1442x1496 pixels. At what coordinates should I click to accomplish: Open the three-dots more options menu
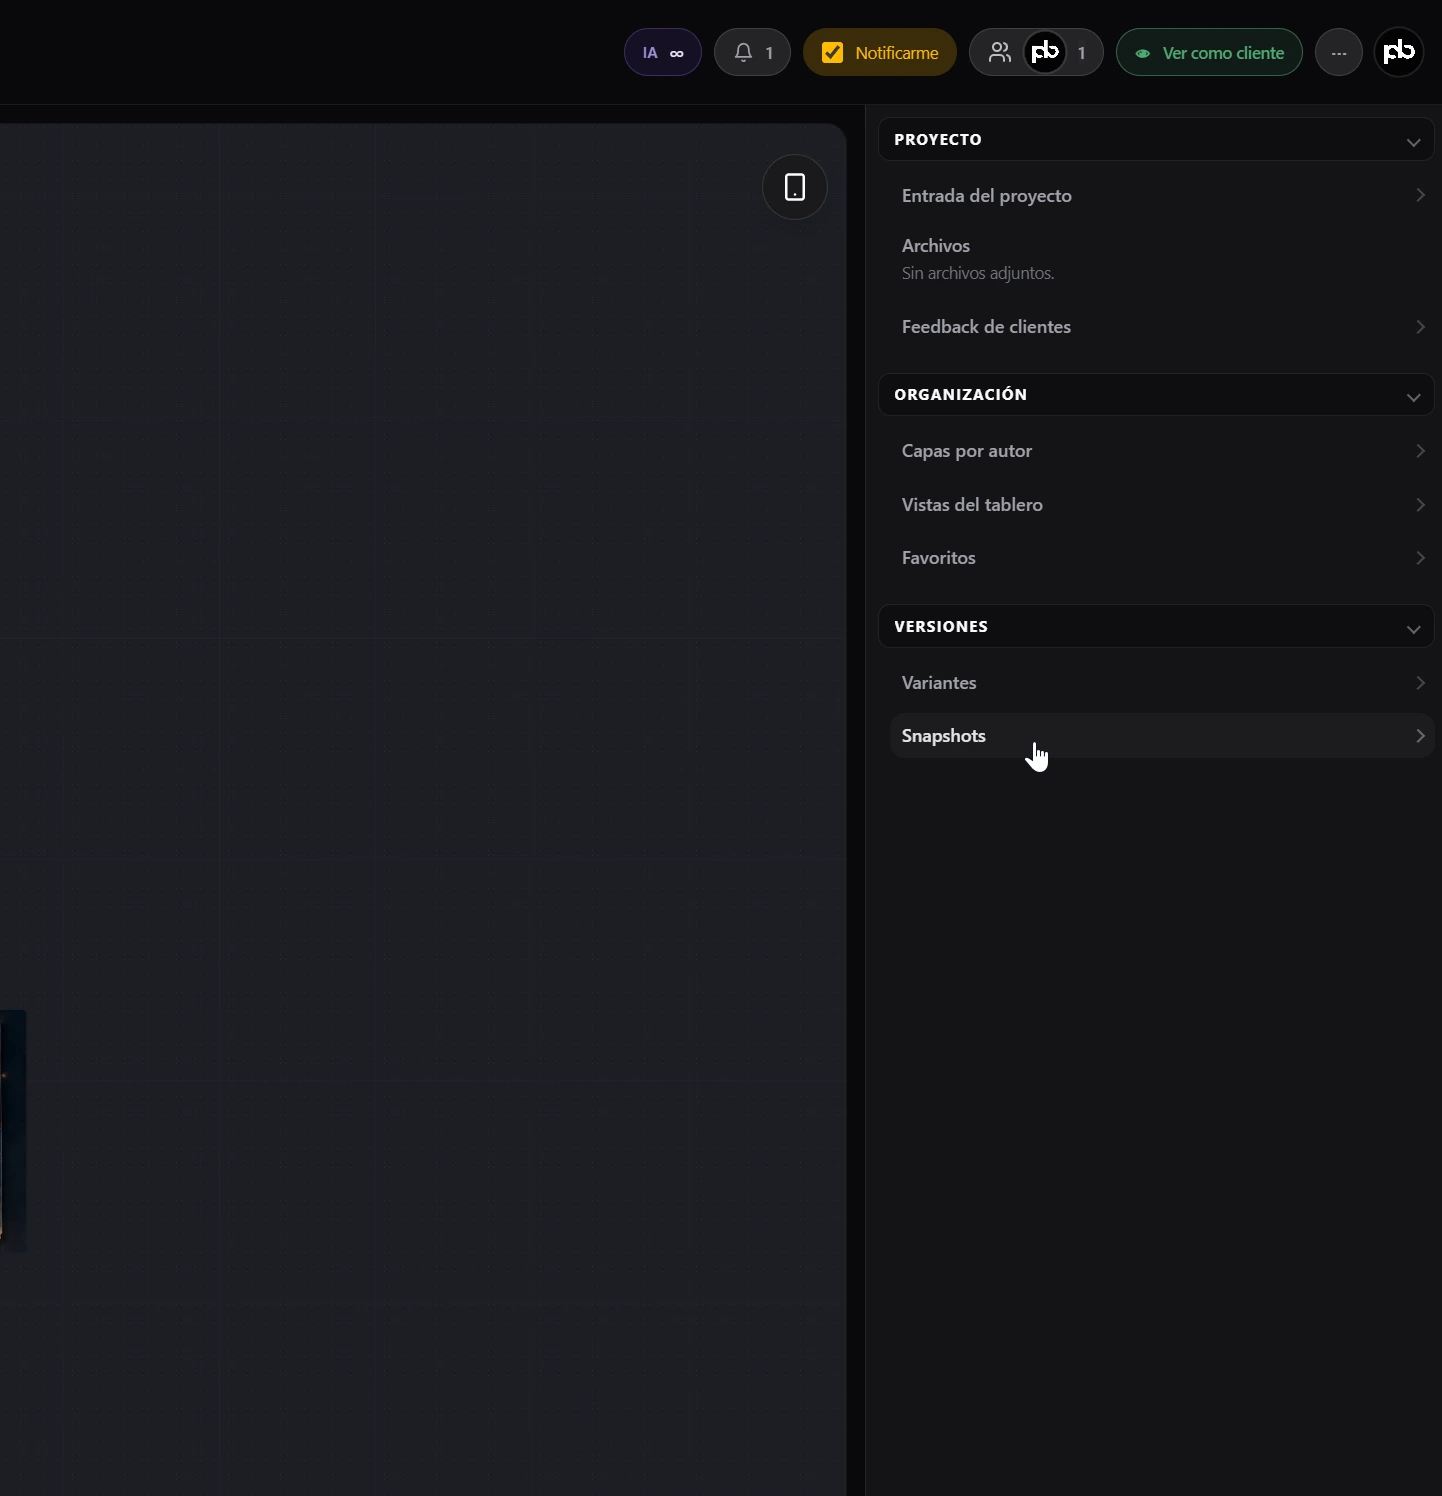1339,53
